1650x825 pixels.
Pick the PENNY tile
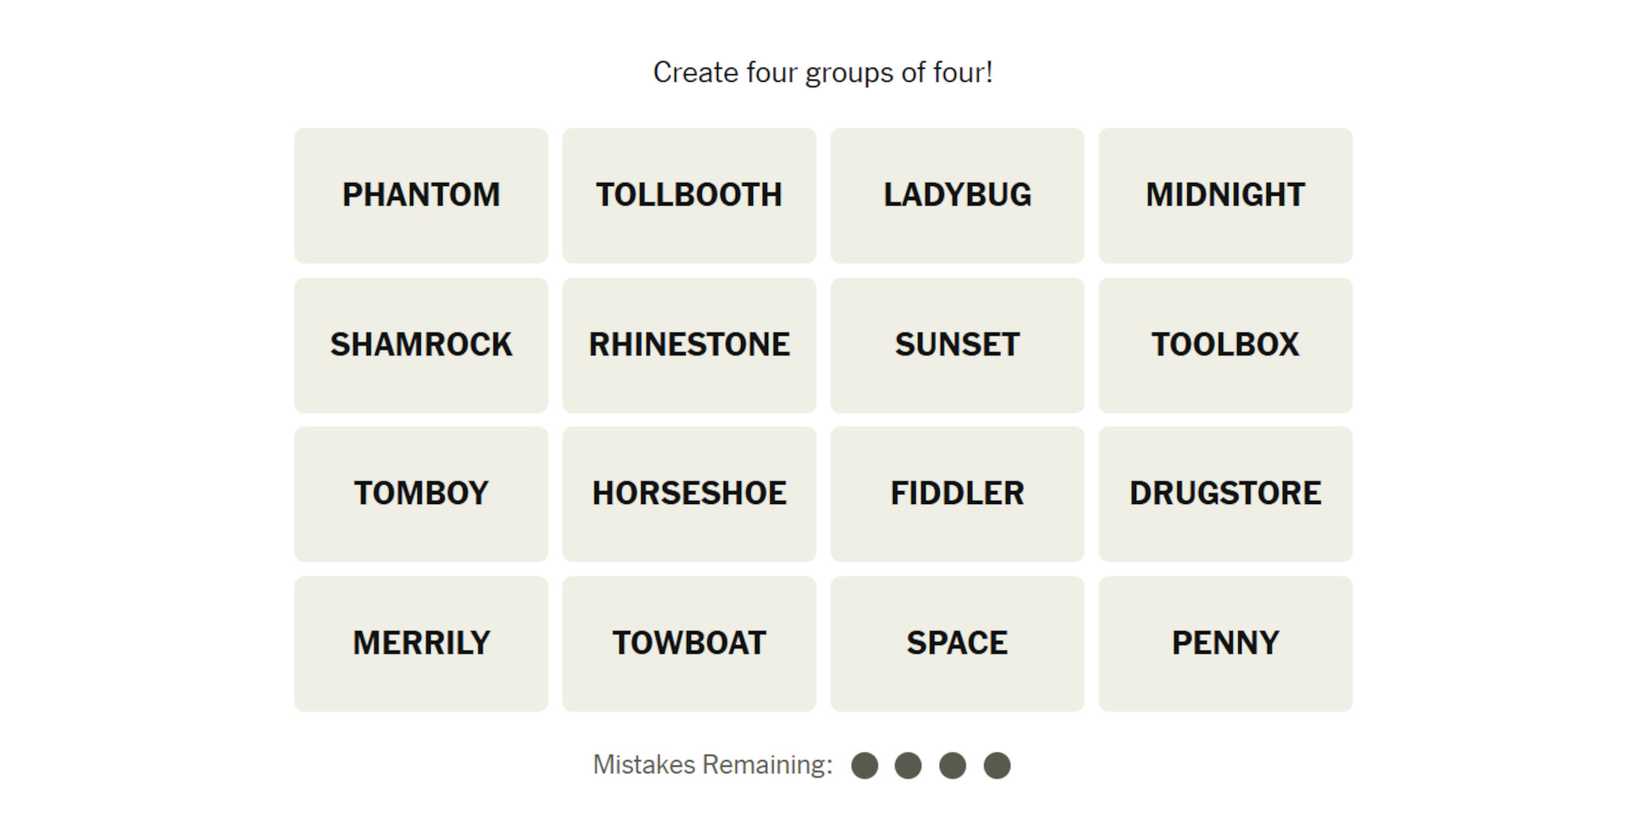point(1225,643)
